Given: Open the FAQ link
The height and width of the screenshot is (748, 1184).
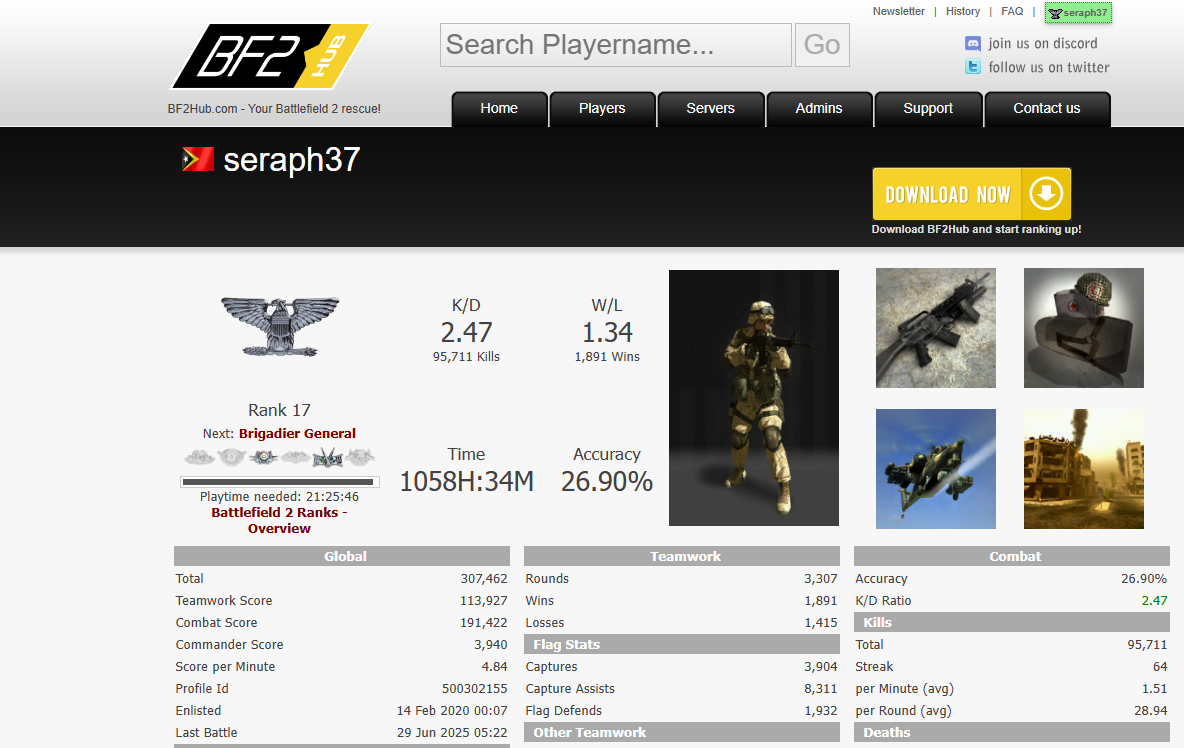Looking at the screenshot, I should coord(1012,11).
